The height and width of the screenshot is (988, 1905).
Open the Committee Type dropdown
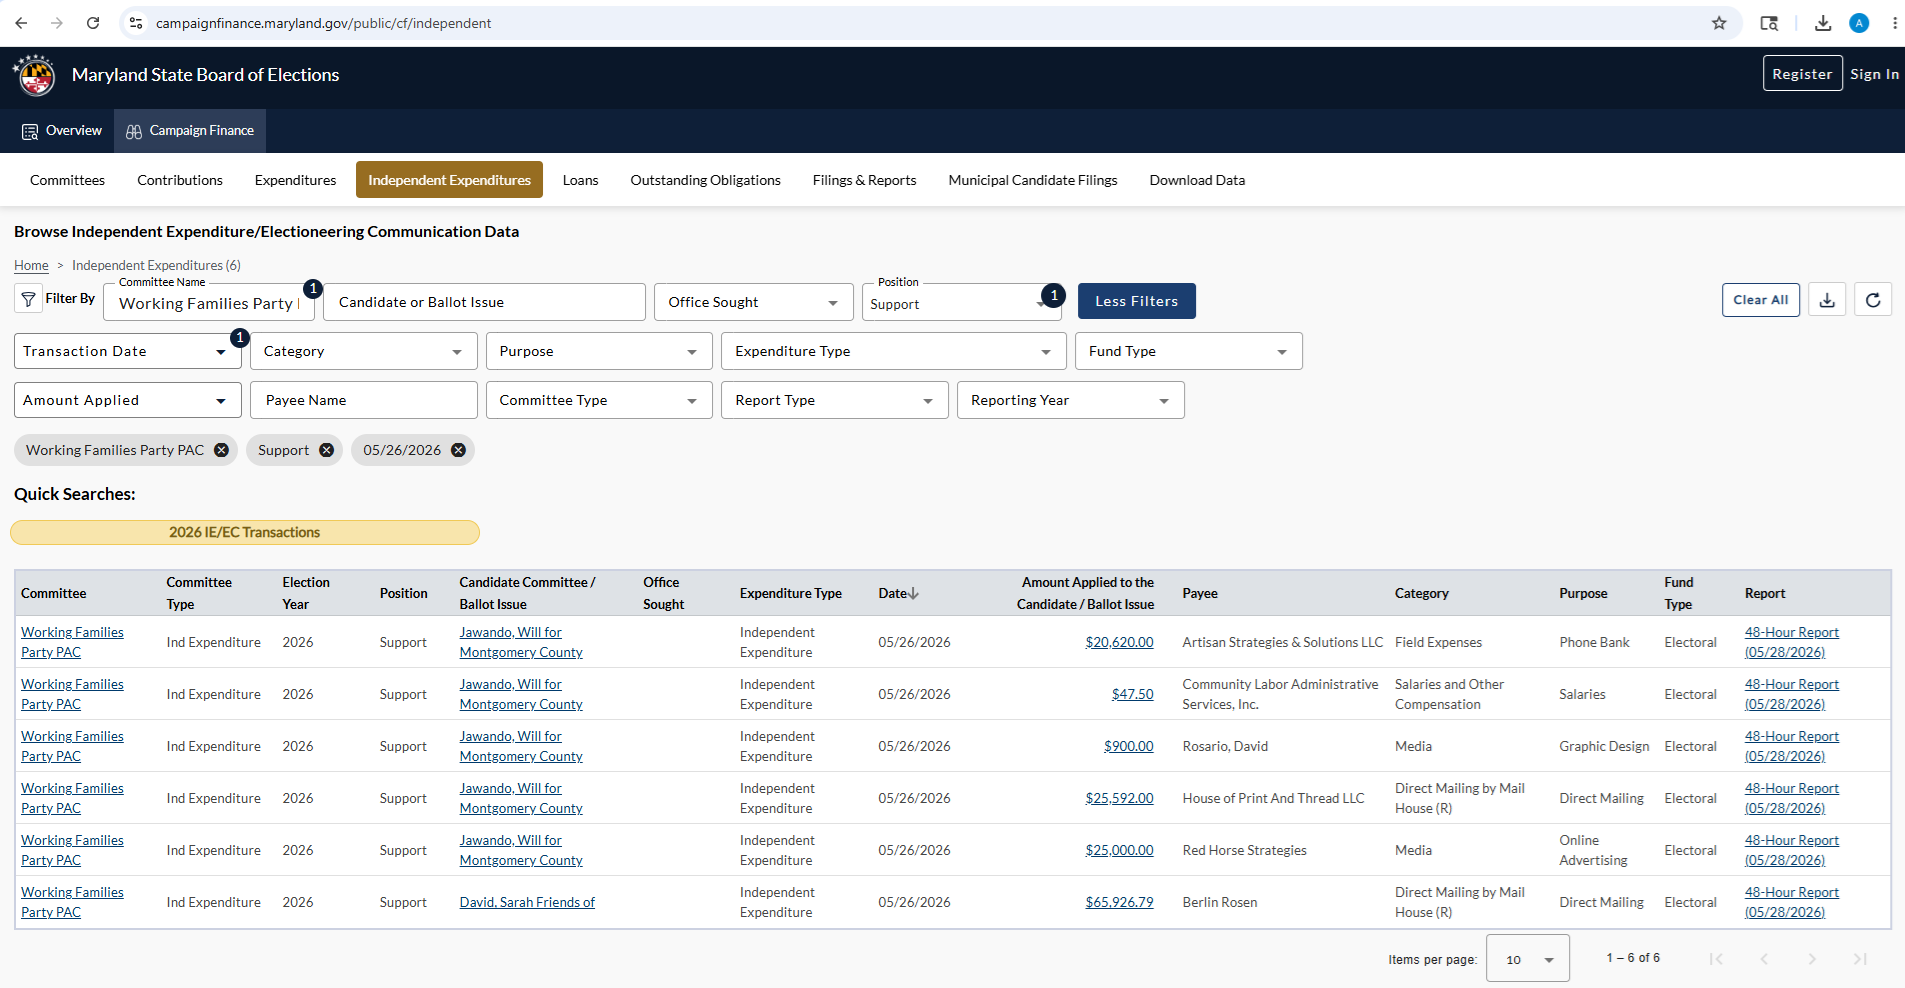599,400
